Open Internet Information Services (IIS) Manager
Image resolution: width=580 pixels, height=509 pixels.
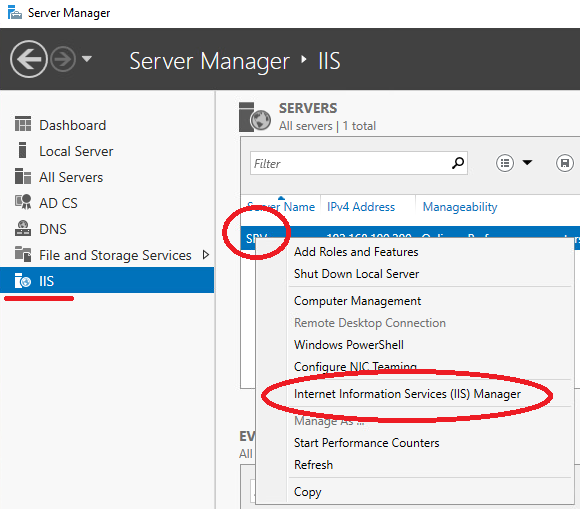pos(407,394)
